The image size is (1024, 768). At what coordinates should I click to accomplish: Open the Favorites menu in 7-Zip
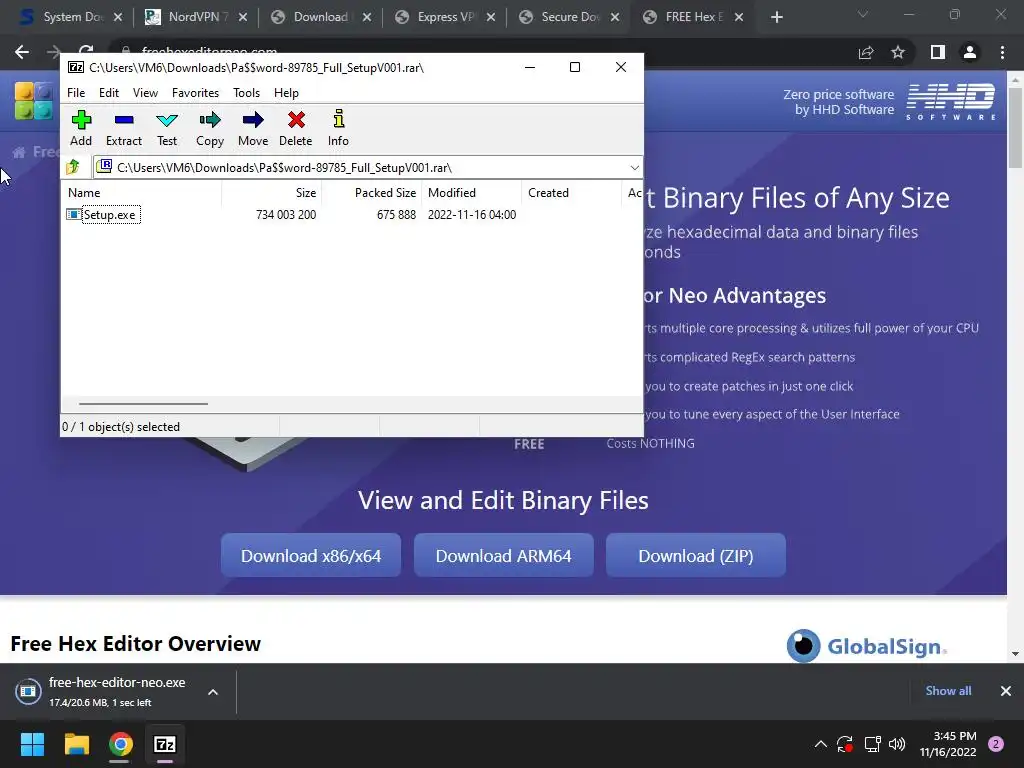point(195,93)
